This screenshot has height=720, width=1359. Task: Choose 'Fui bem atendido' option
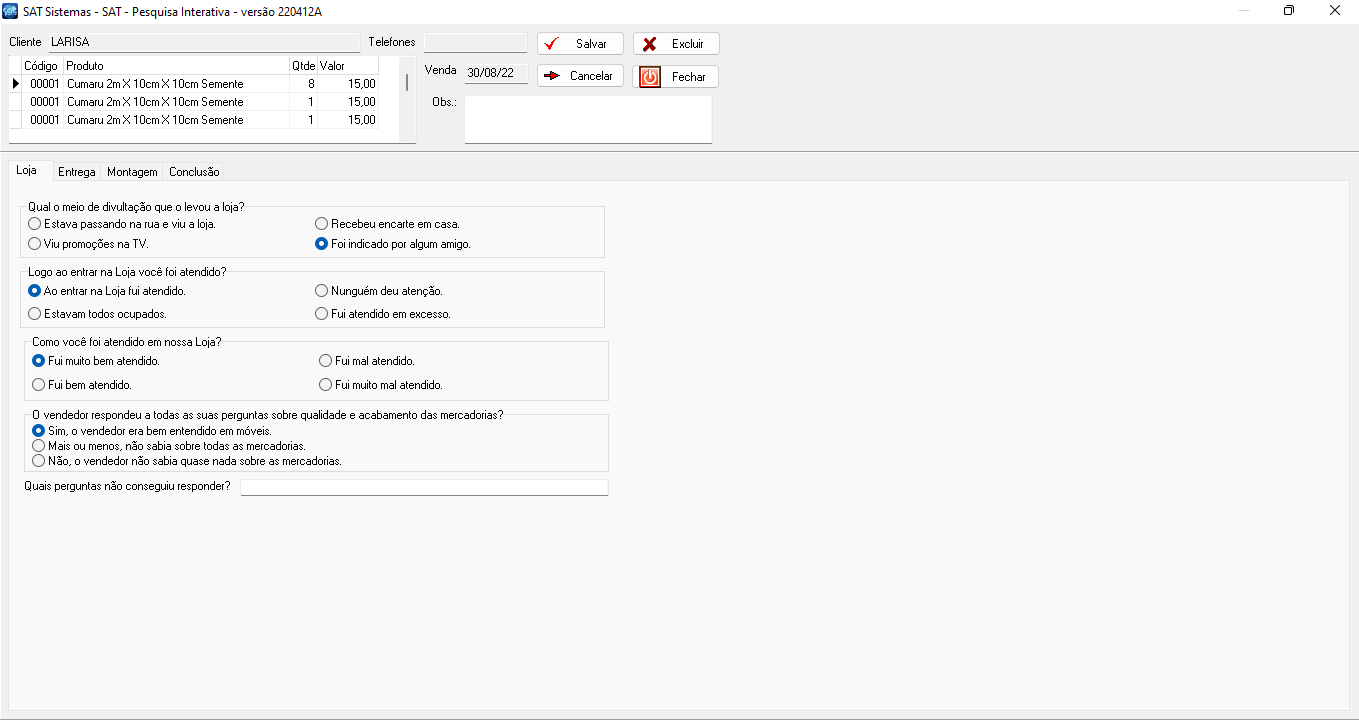(x=39, y=385)
